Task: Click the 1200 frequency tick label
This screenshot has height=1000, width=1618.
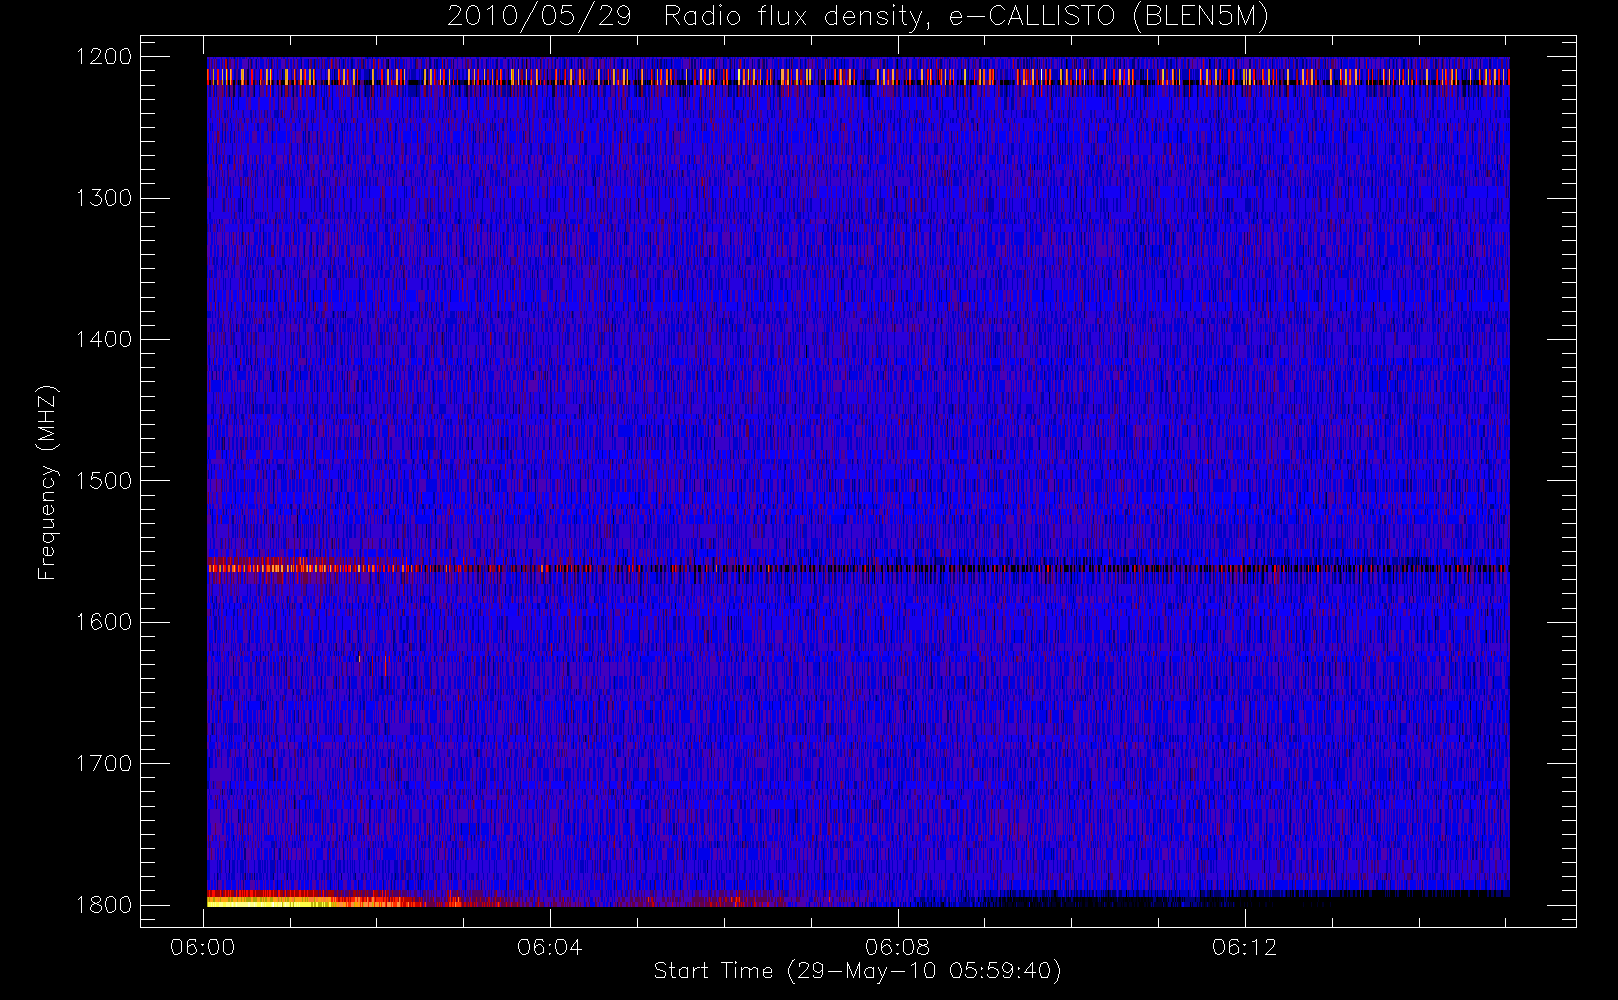Action: coord(104,57)
